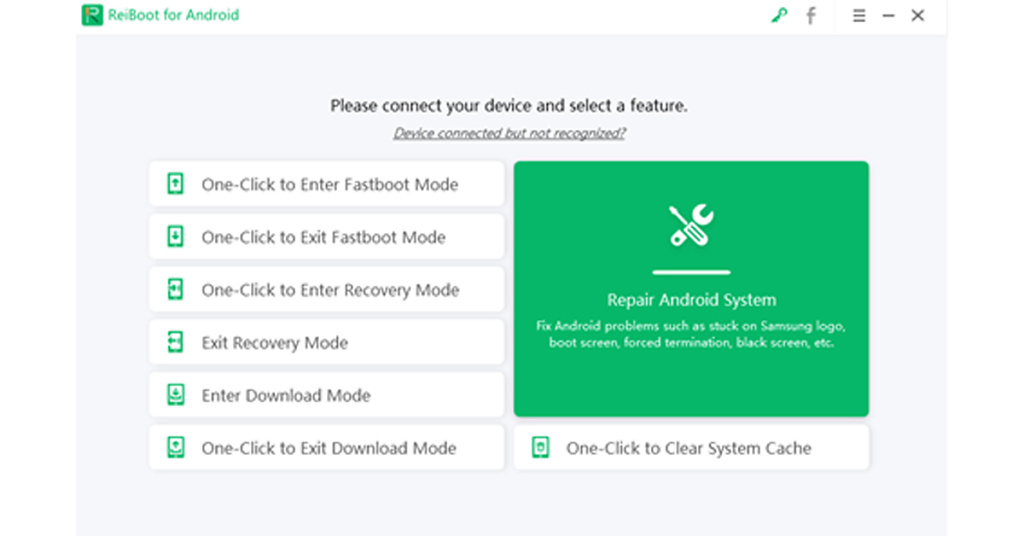Click the Exit Recovery Mode phone icon
Screen dimensions: 1024x536
click(x=176, y=343)
